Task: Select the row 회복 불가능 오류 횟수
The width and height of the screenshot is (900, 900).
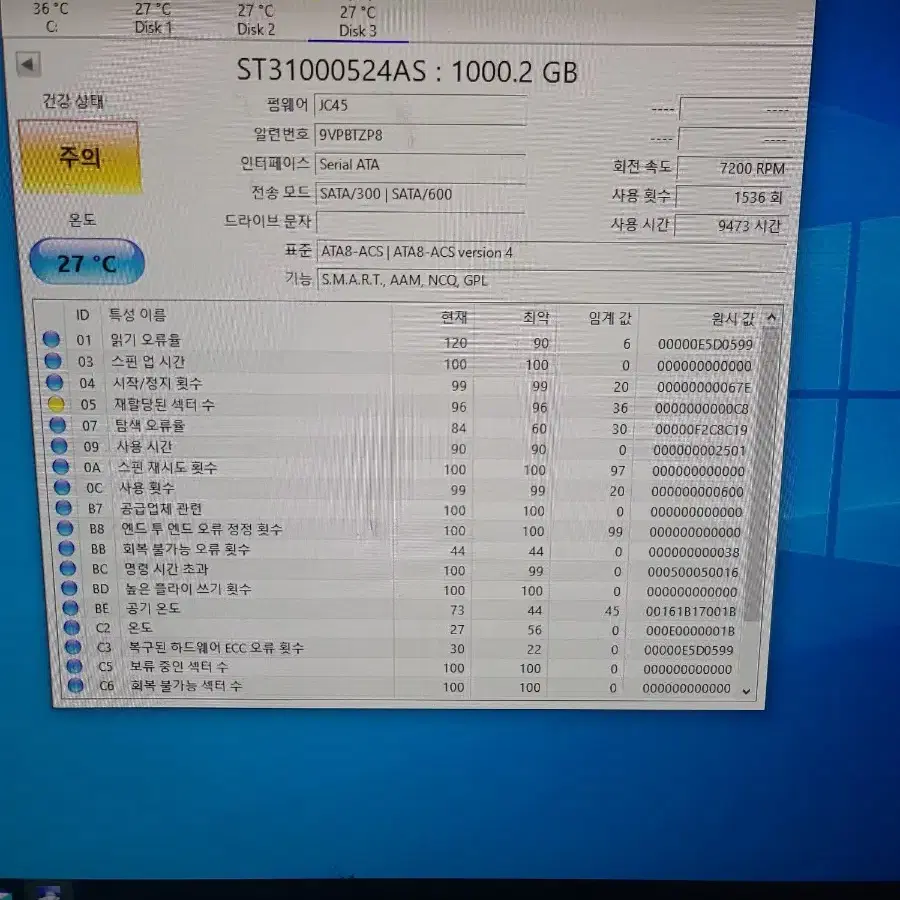Action: pyautogui.click(x=402, y=550)
